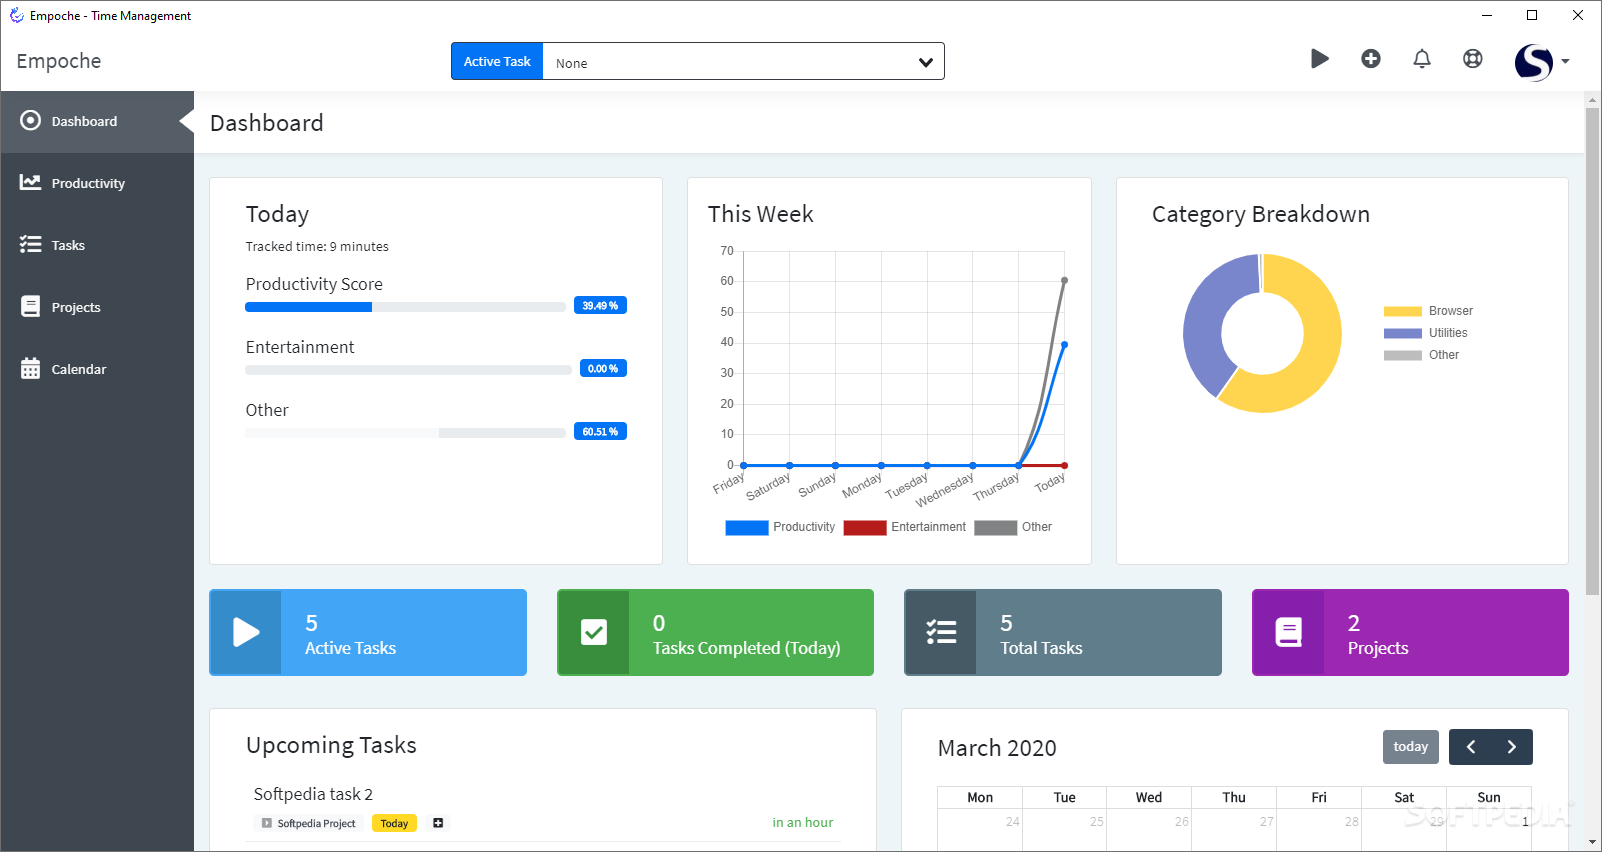
Task: Click the Tasks Completed checkmark icon
Action: point(593,633)
